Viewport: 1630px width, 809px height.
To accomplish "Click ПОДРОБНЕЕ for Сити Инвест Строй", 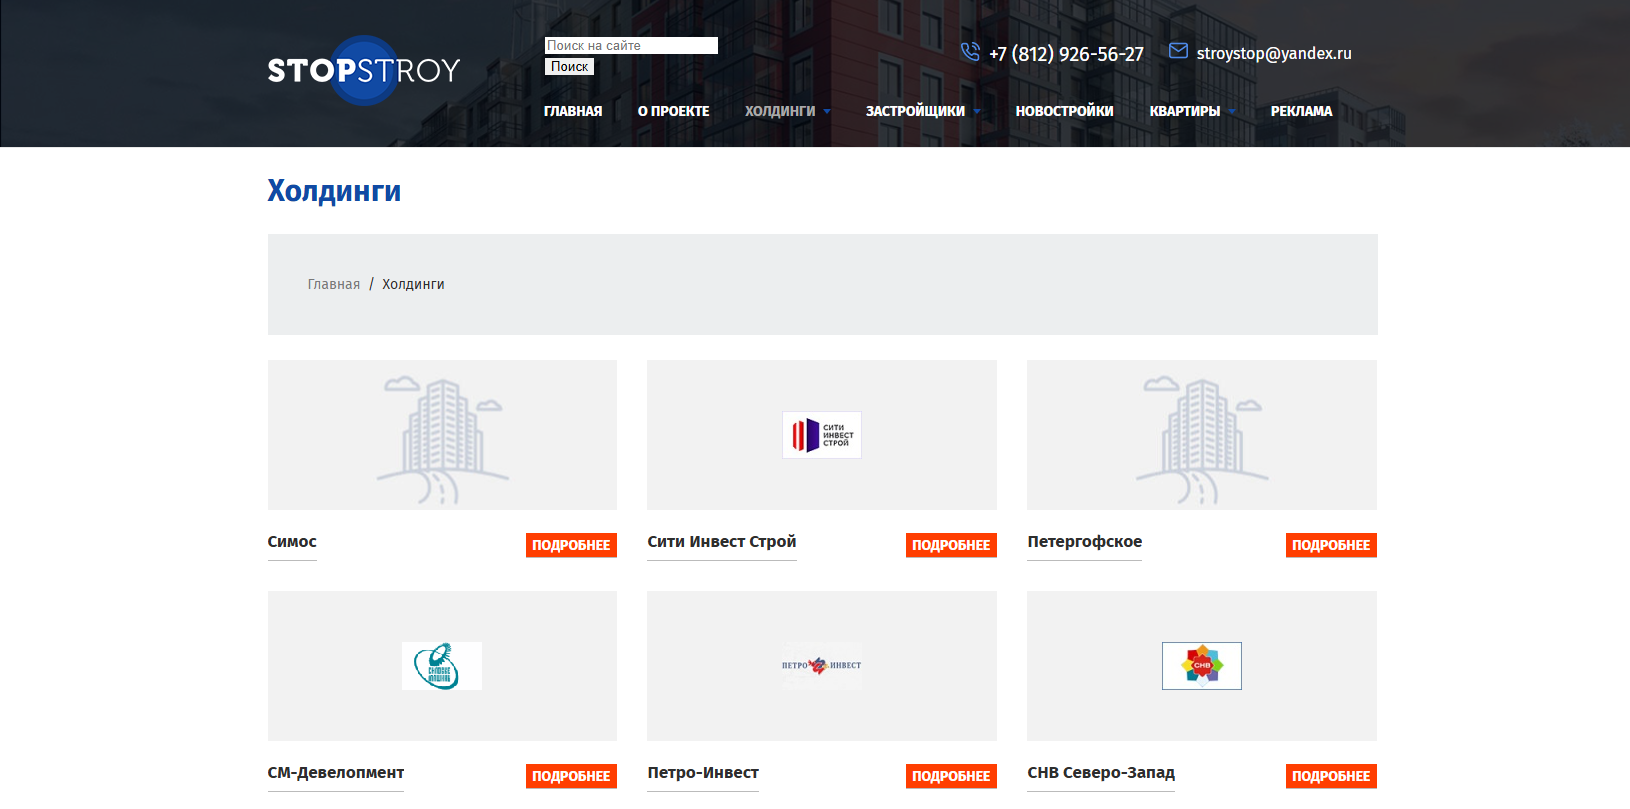I will pos(951,545).
